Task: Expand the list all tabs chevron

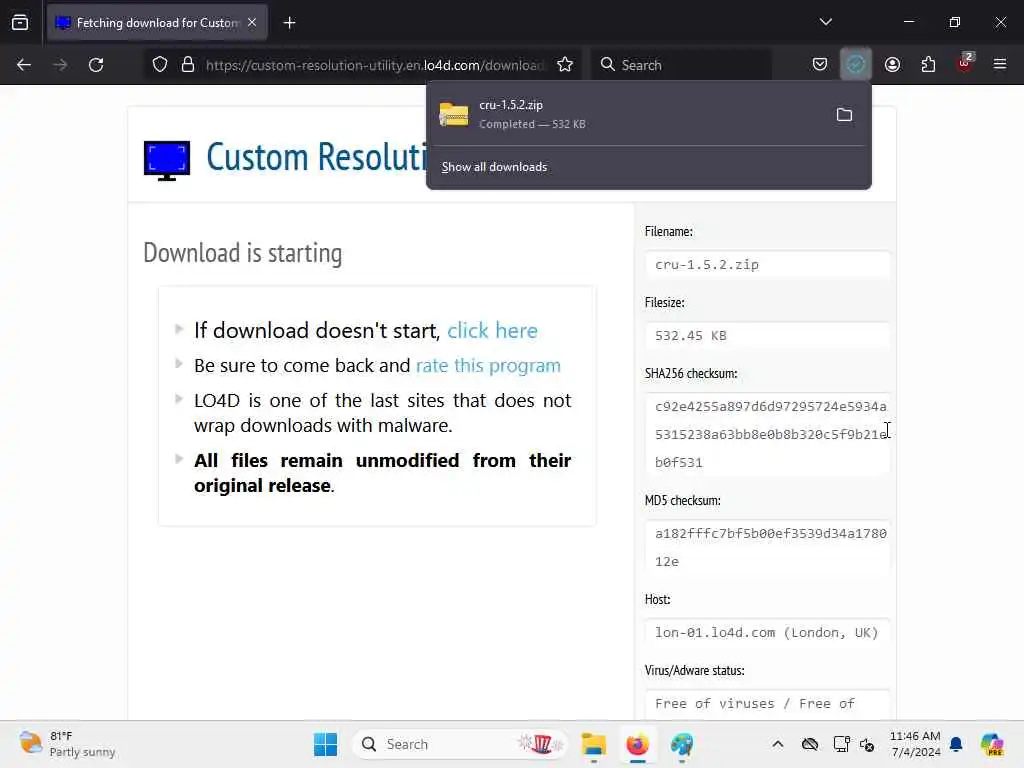Action: tap(825, 22)
